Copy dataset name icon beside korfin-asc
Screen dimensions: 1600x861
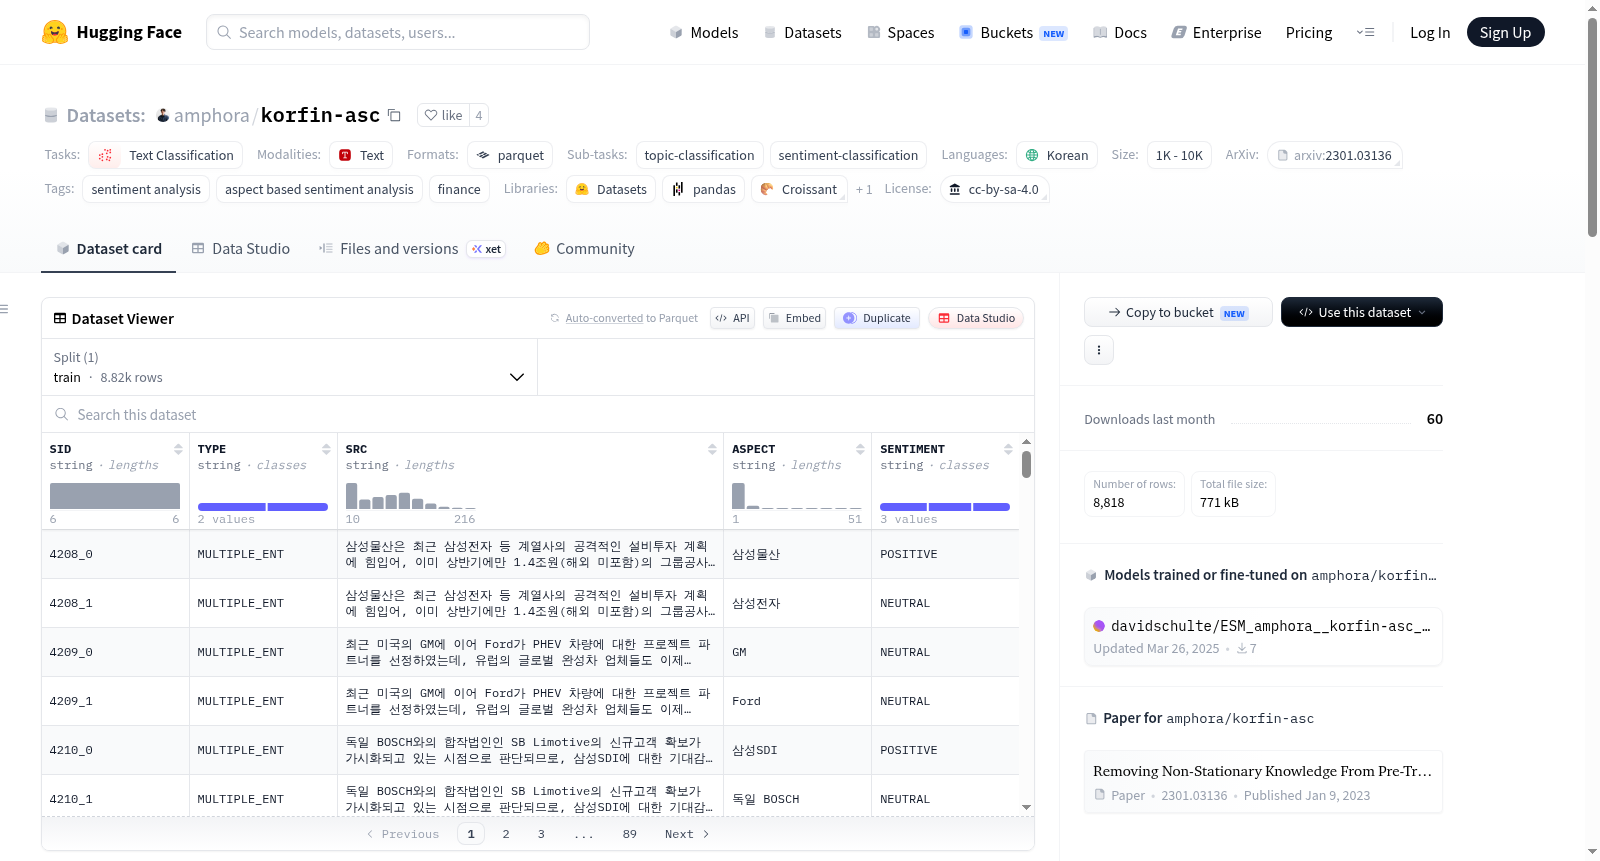tap(394, 116)
